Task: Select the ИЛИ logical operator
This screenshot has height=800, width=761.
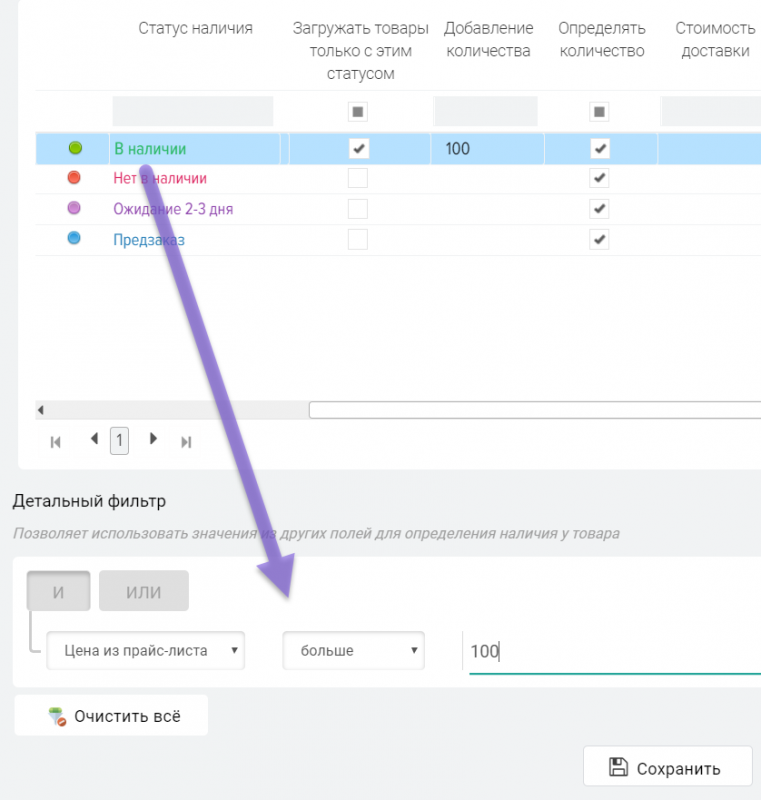Action: coord(144,591)
